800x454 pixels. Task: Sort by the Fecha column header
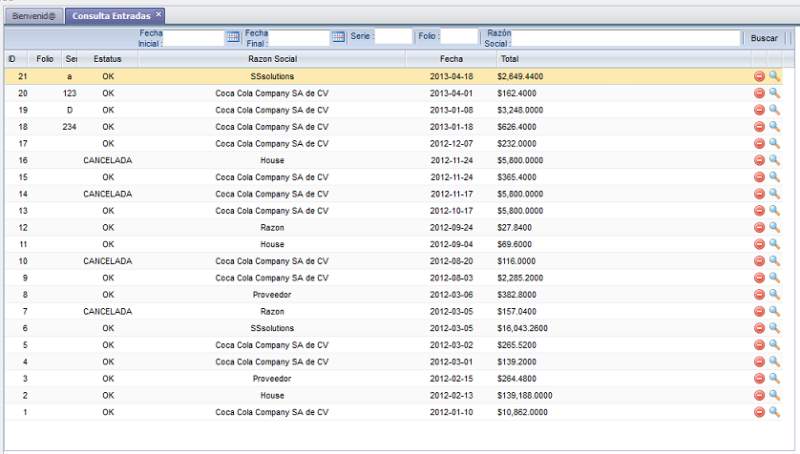[x=451, y=59]
